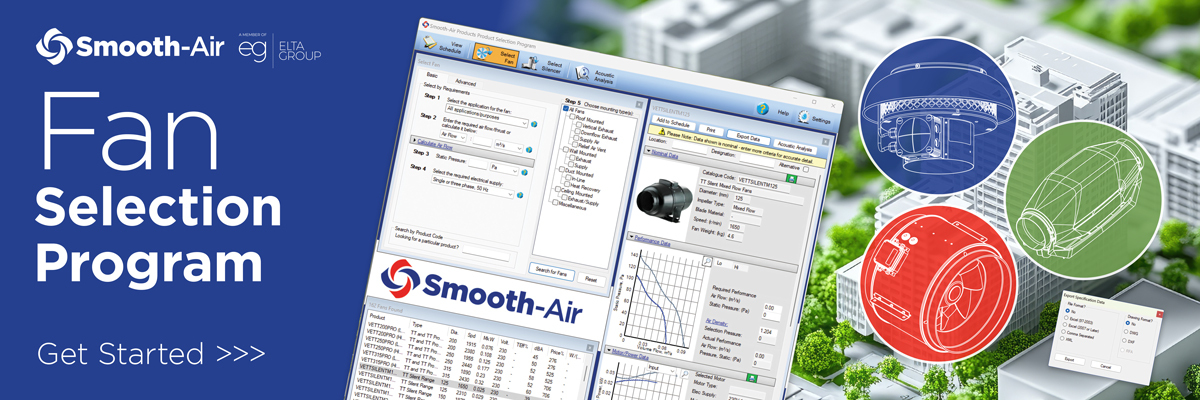Switch to the Advanced tab
Screen dimensions: 1200x400
click(x=465, y=82)
